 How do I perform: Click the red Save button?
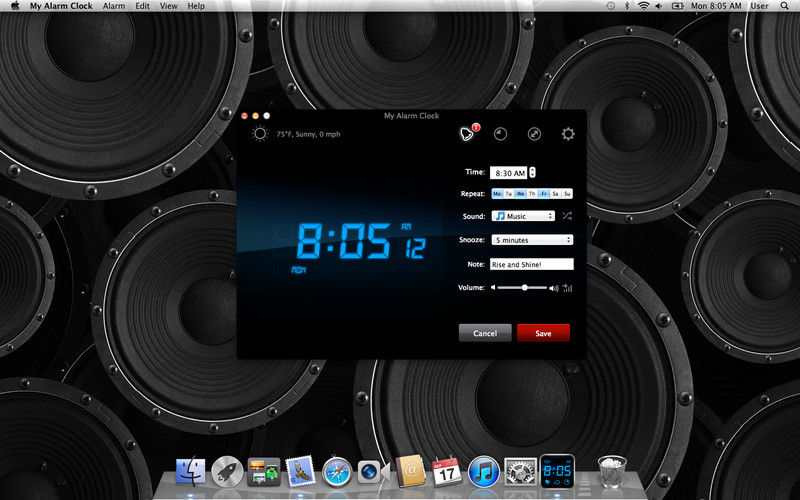coord(543,333)
